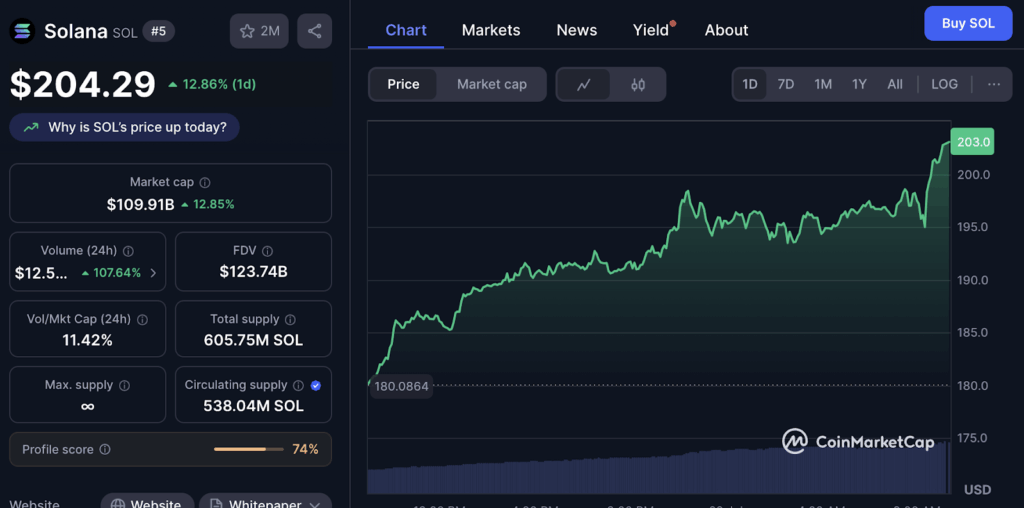Click the FDV info icon
1024x508 pixels.
[265, 251]
